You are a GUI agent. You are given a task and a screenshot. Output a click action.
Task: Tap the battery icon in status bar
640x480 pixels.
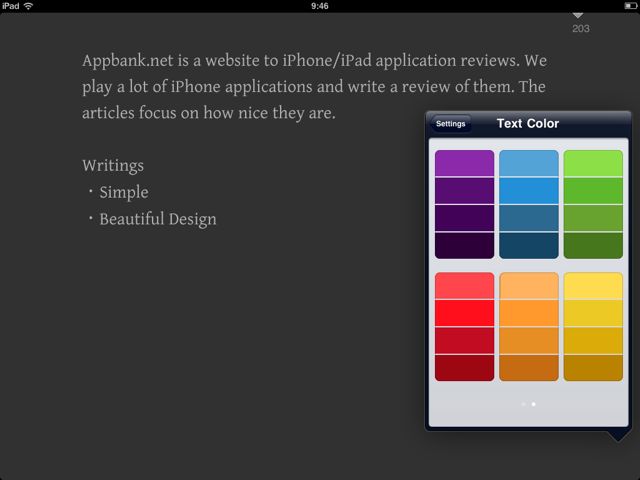tap(631, 6)
